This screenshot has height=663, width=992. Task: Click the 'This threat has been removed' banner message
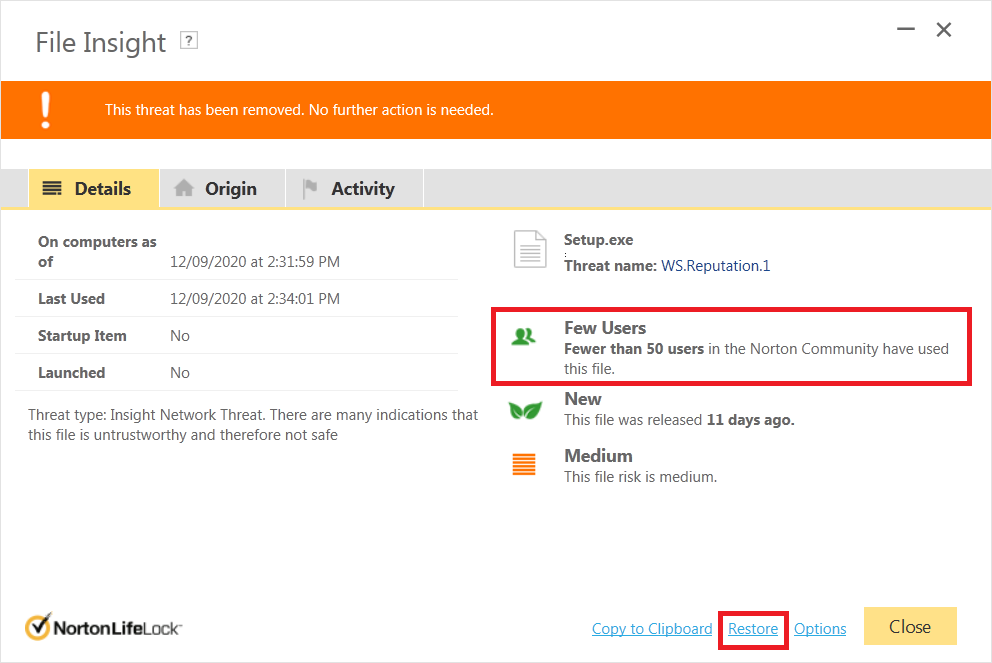299,110
